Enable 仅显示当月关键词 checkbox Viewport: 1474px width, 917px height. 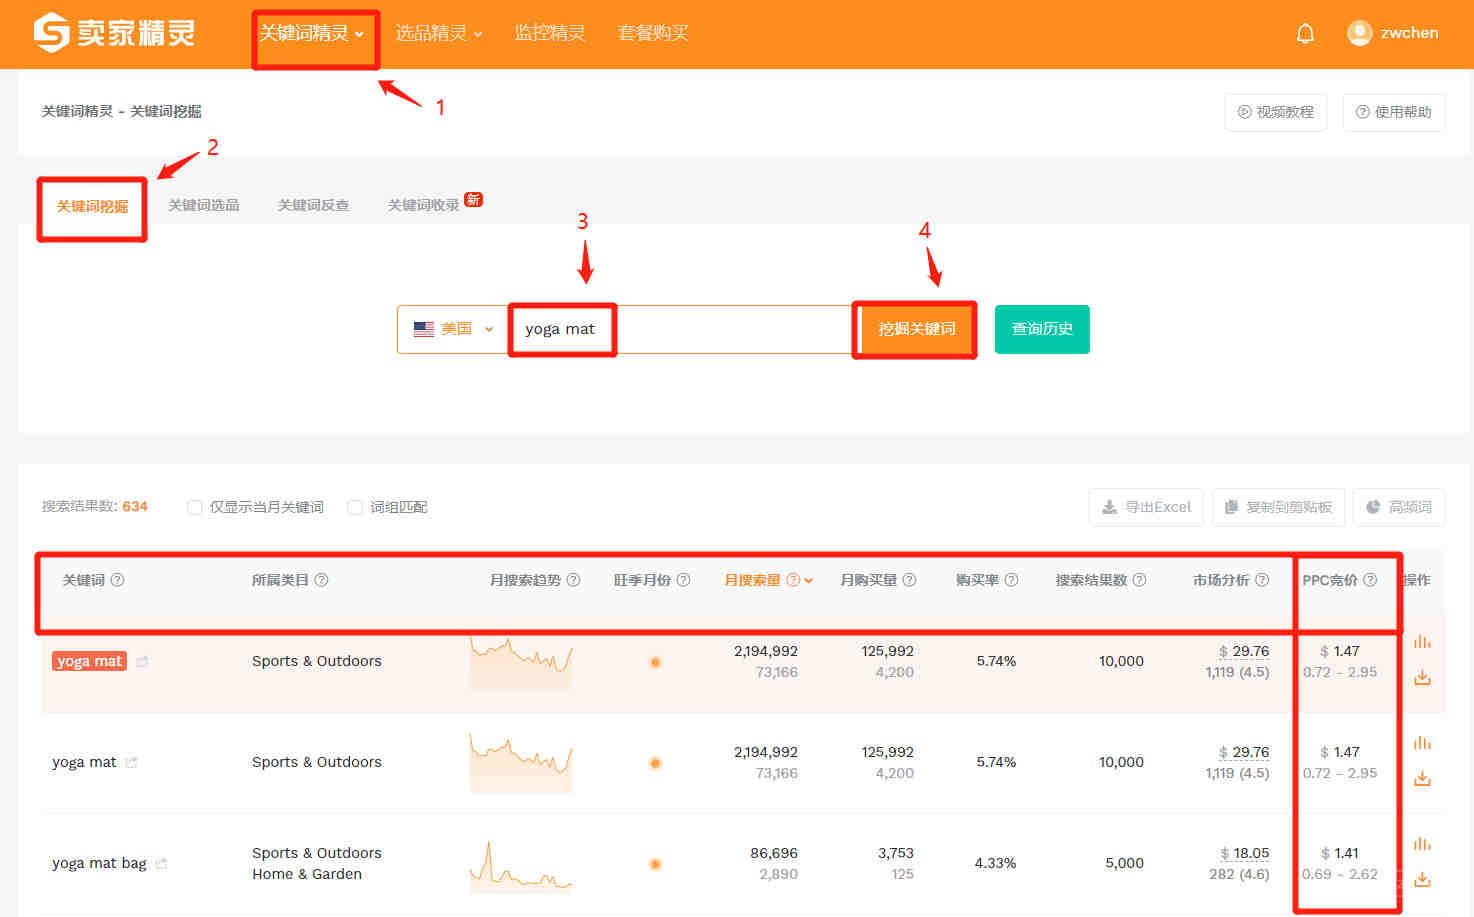[195, 507]
